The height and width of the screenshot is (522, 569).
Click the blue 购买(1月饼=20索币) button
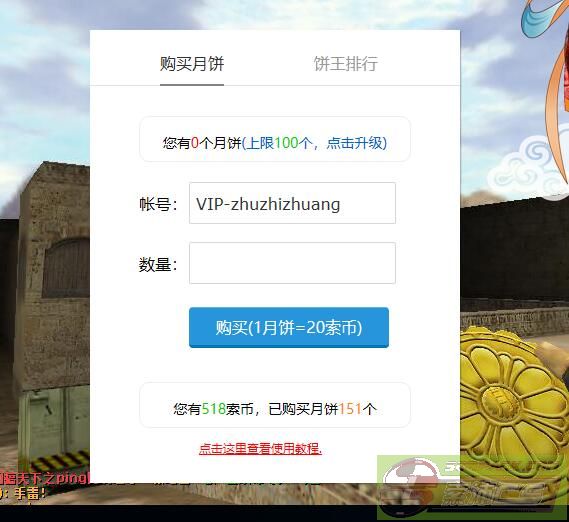point(289,327)
